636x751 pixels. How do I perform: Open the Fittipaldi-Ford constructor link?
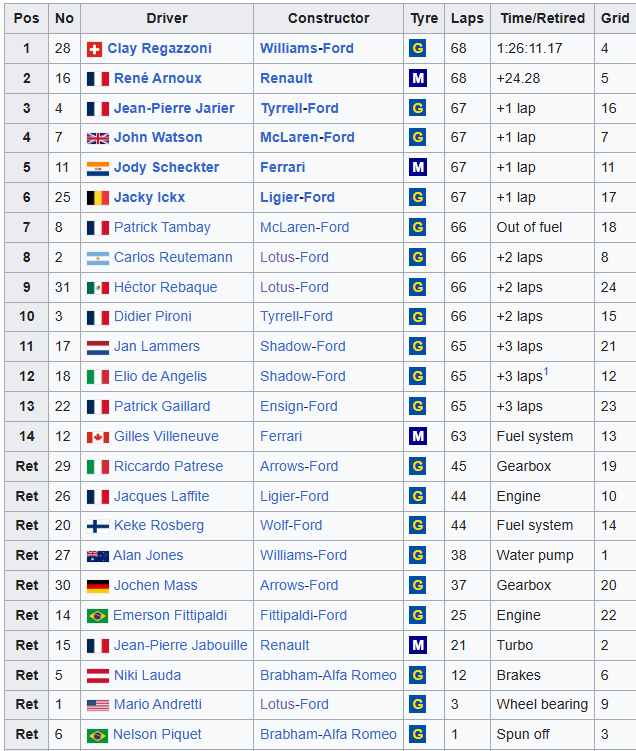[x=303, y=615]
